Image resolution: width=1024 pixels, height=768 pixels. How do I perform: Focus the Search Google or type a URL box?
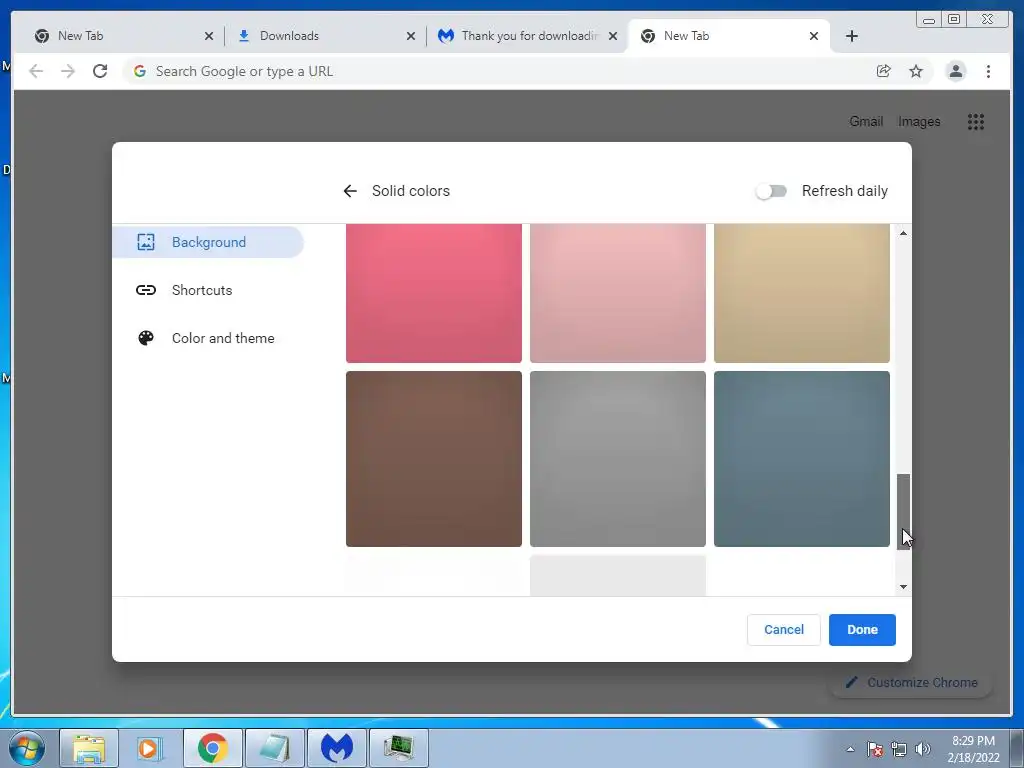tap(496, 71)
